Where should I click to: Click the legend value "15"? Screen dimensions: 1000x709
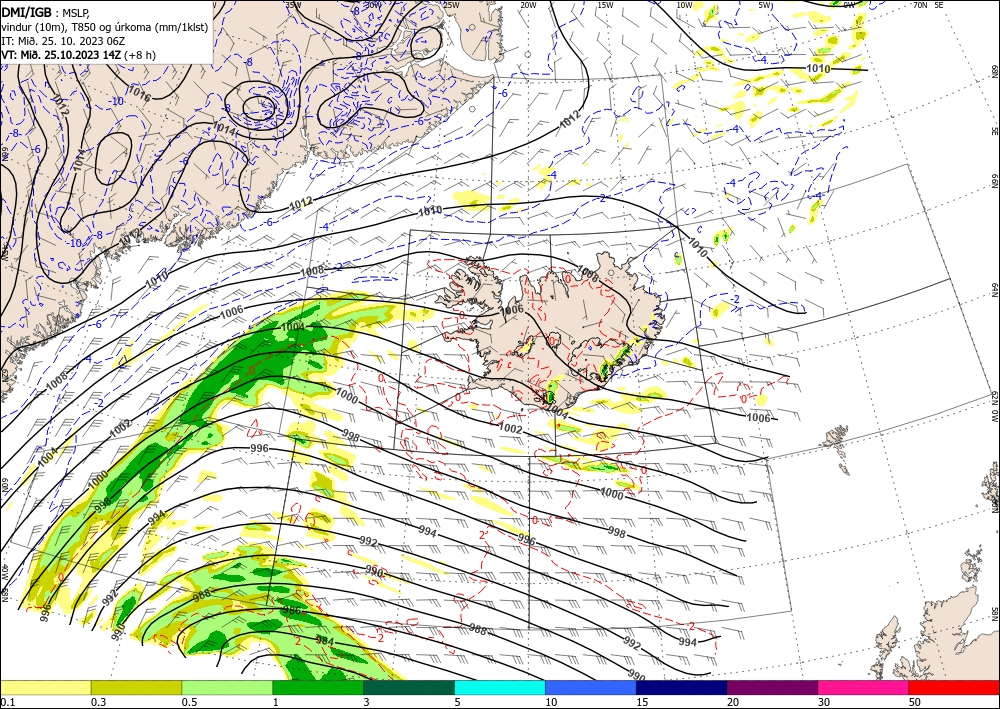(x=642, y=702)
